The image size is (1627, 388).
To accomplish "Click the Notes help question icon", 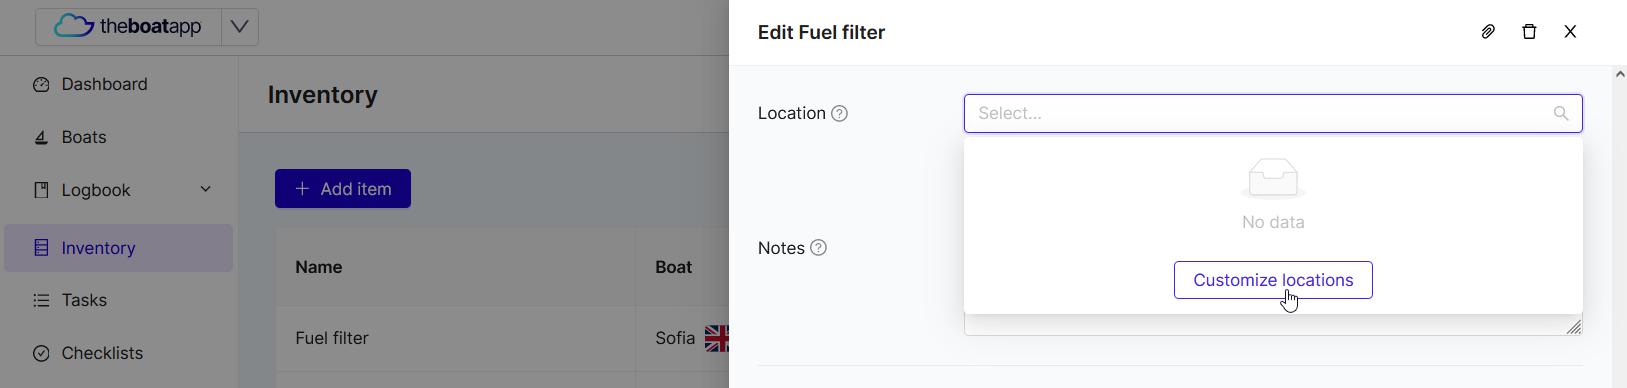I will 819,248.
